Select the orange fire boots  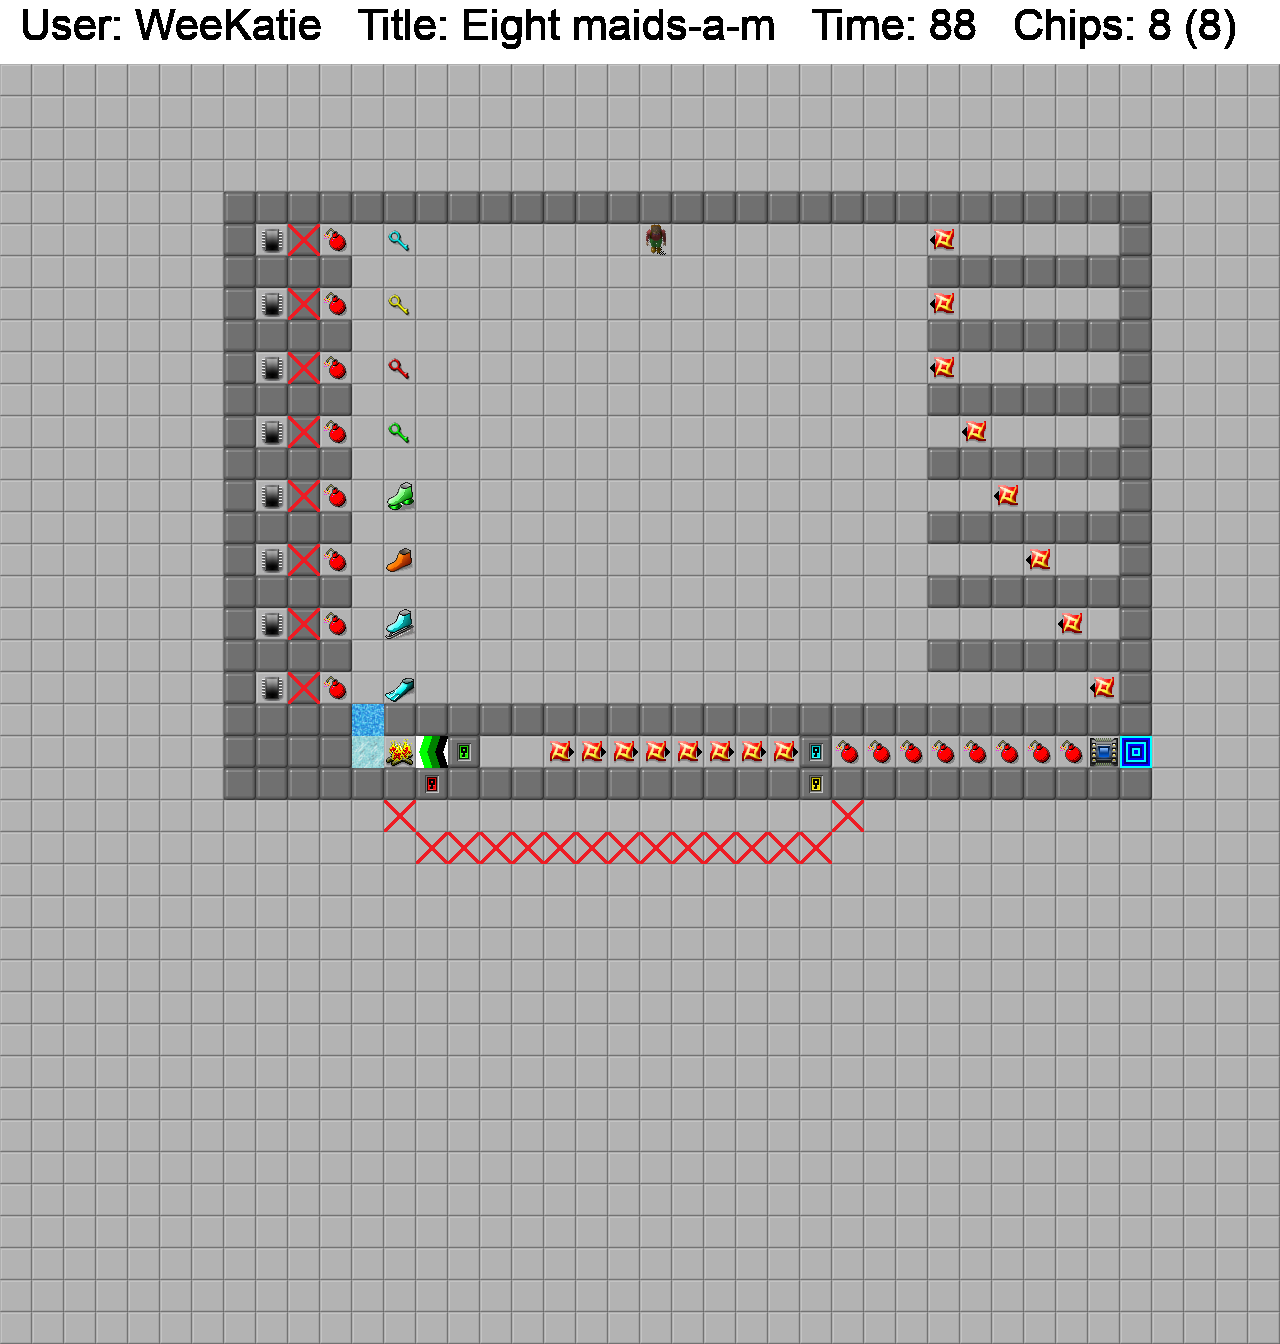point(400,560)
